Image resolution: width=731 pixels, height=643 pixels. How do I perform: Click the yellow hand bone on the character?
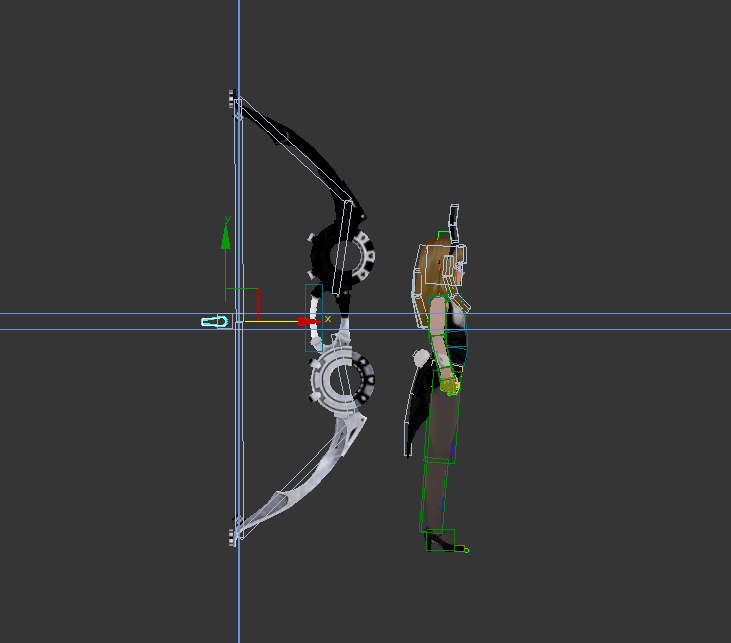pyautogui.click(x=449, y=381)
